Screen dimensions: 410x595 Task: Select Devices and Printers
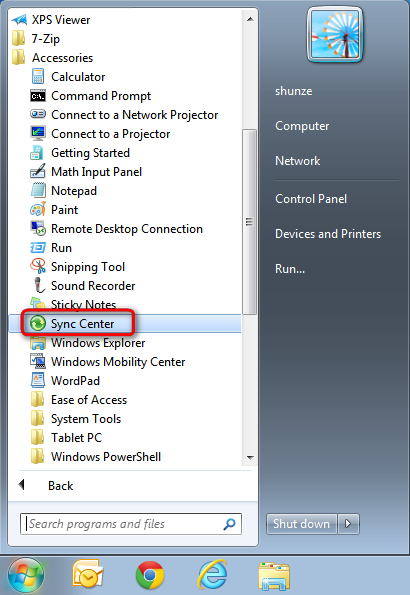328,234
